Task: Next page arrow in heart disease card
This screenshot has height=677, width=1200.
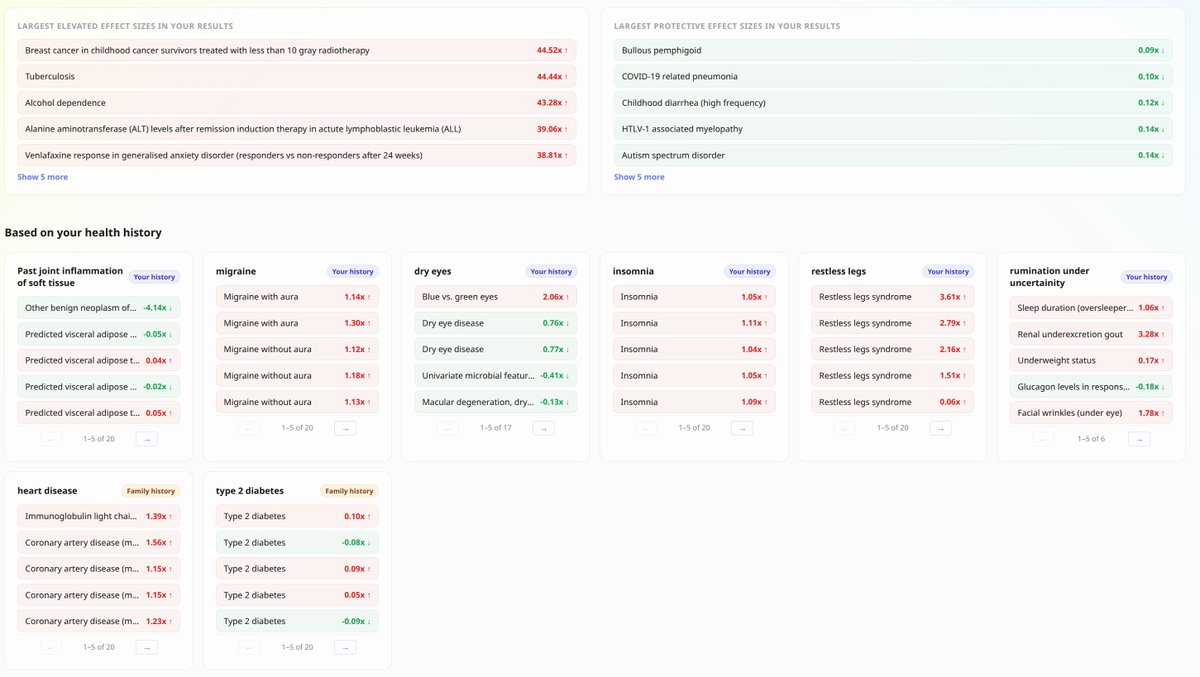Action: (147, 647)
